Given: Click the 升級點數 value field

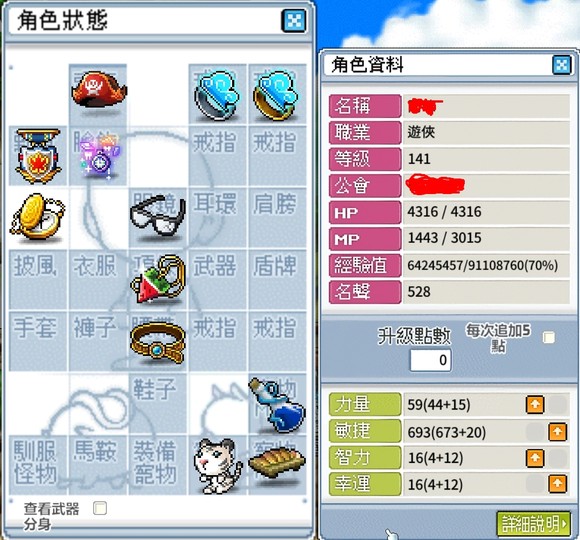Looking at the screenshot, I should click(430, 360).
